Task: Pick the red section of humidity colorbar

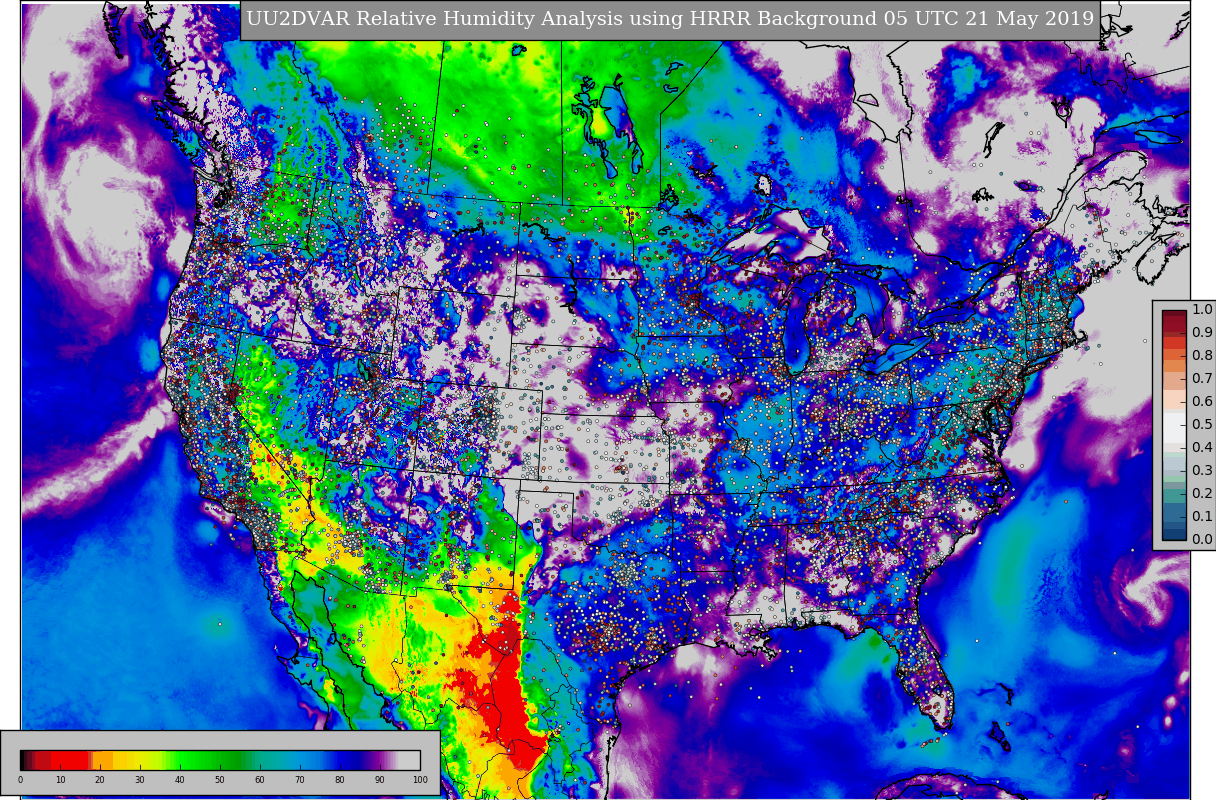Action: click(x=70, y=759)
